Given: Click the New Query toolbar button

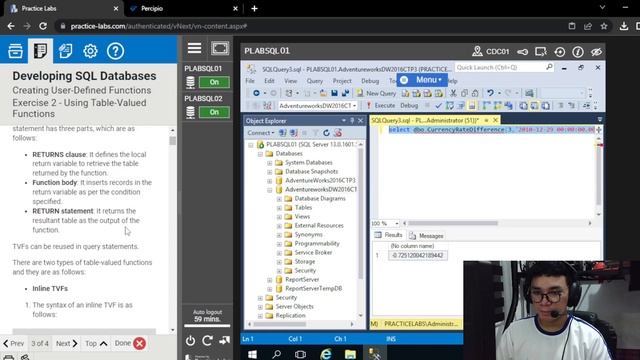Looking at the screenshot, I should point(376,93).
